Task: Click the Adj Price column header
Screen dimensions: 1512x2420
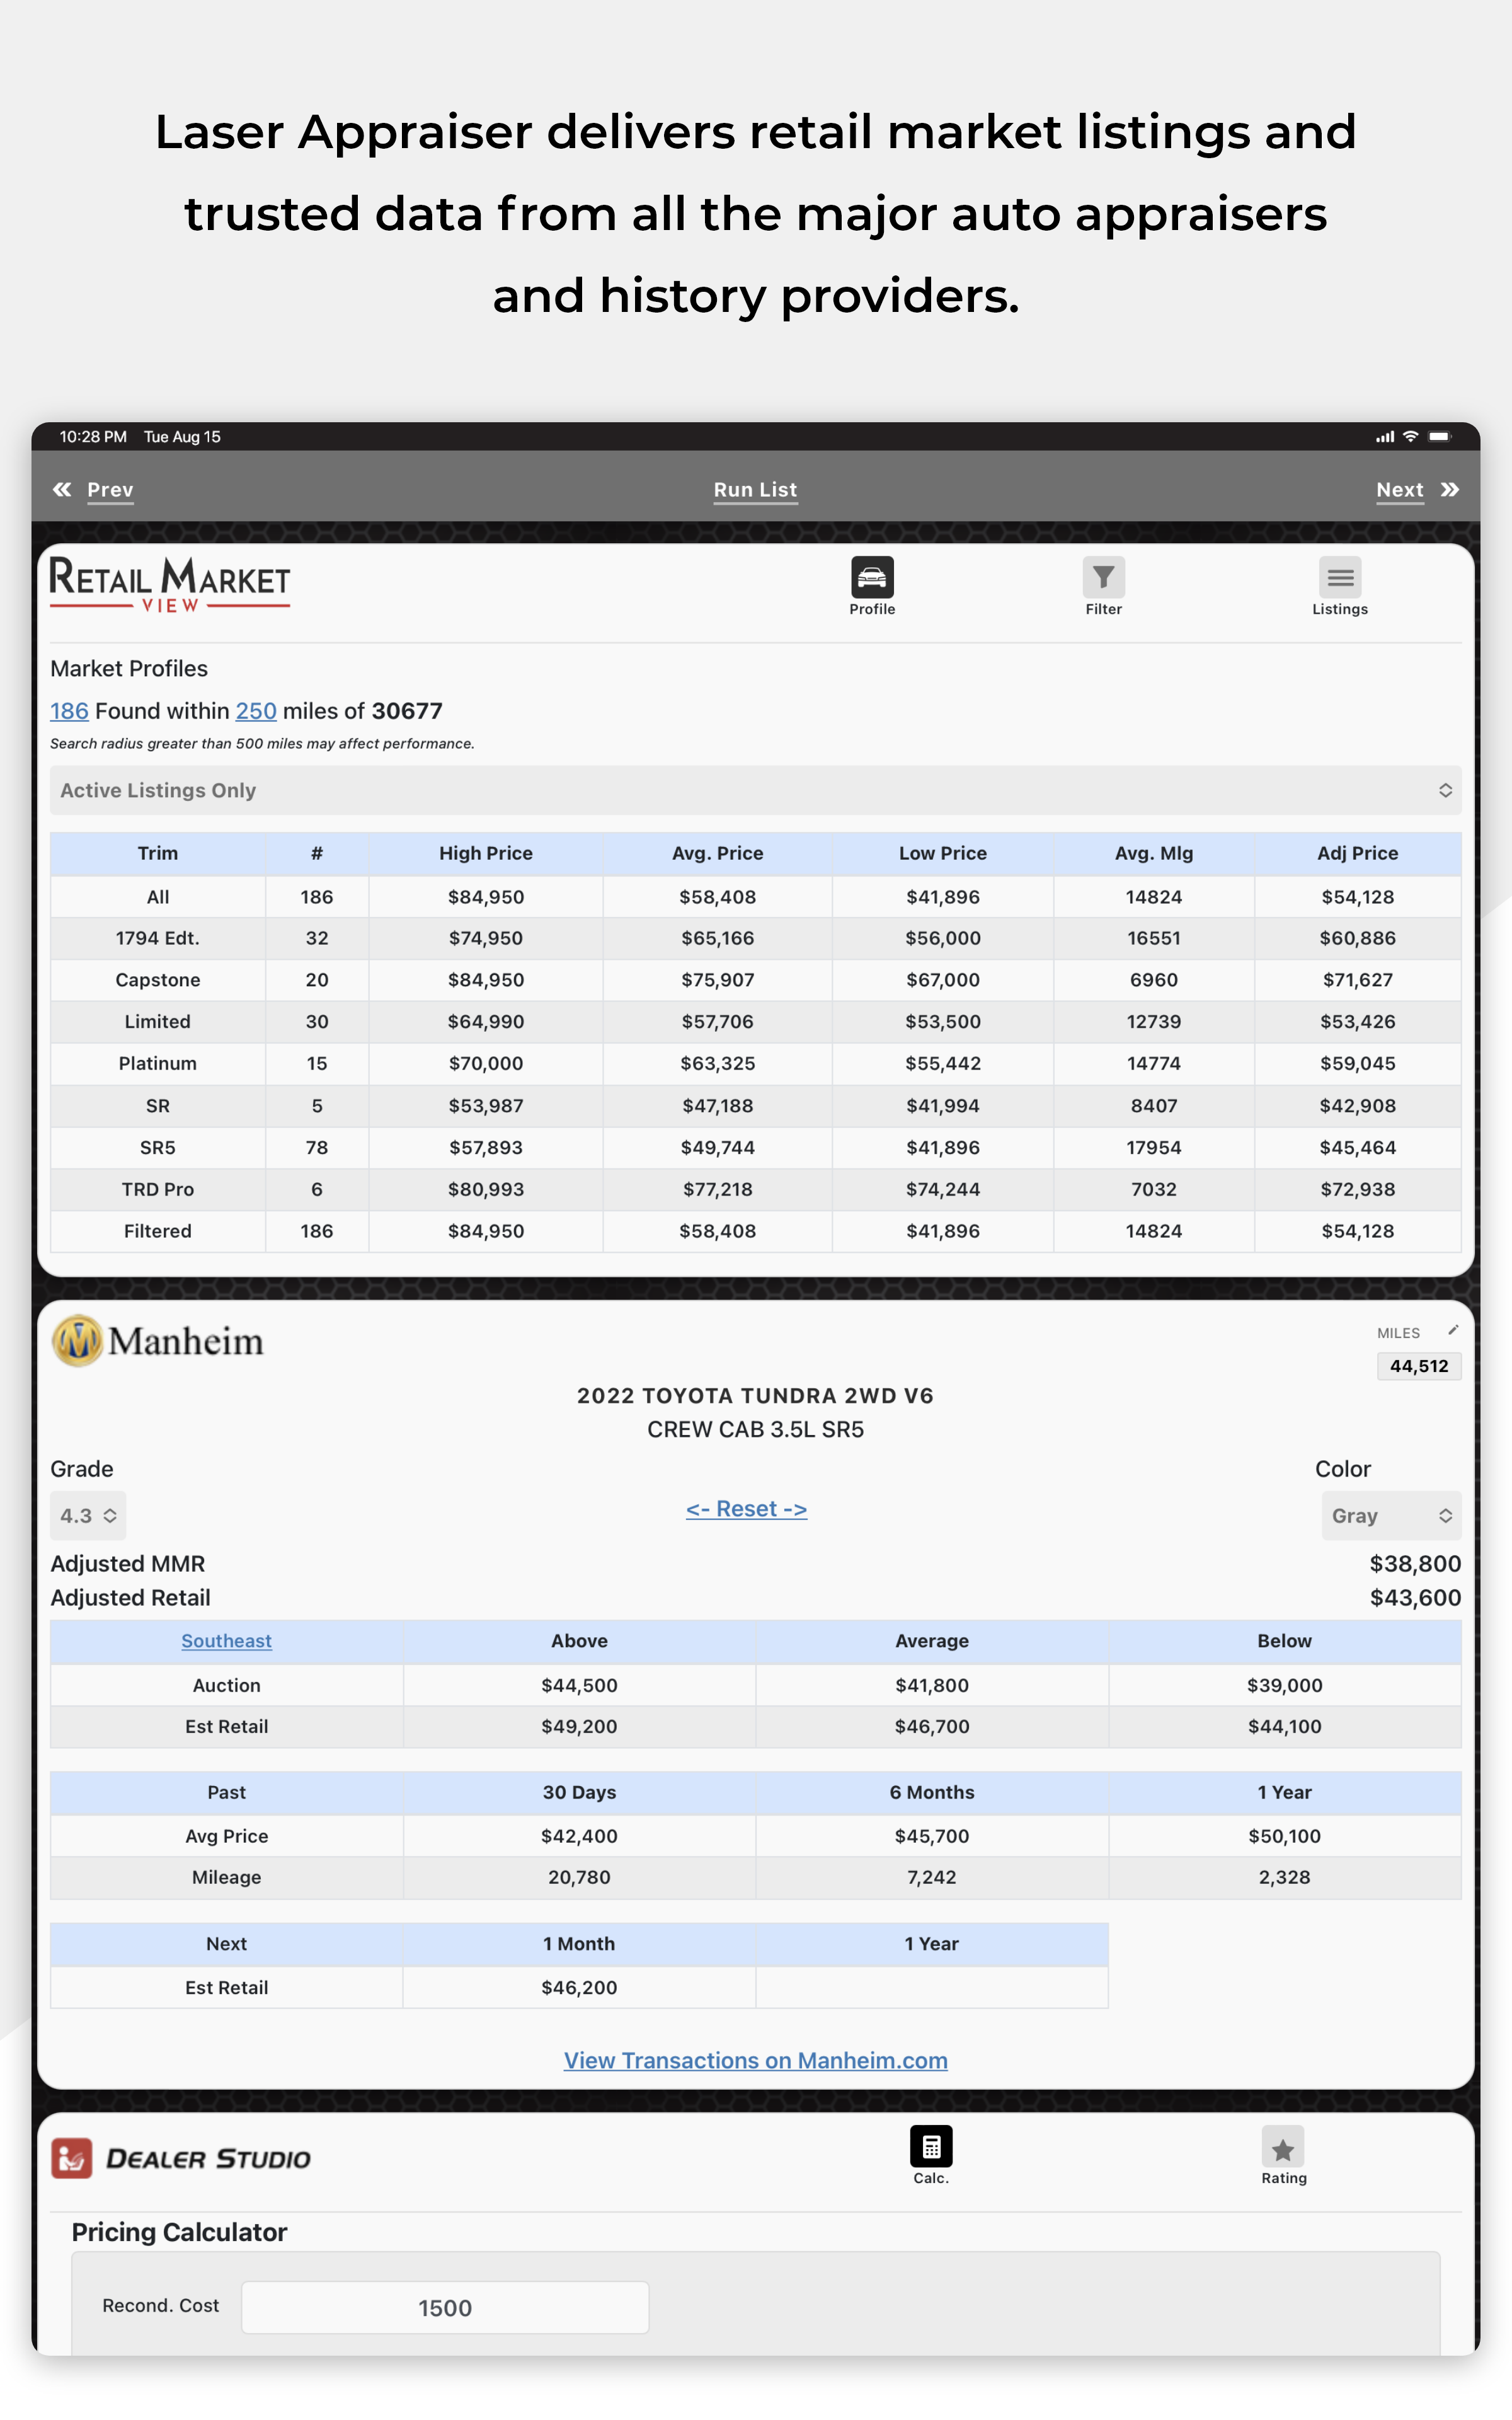Action: pyautogui.click(x=1357, y=853)
